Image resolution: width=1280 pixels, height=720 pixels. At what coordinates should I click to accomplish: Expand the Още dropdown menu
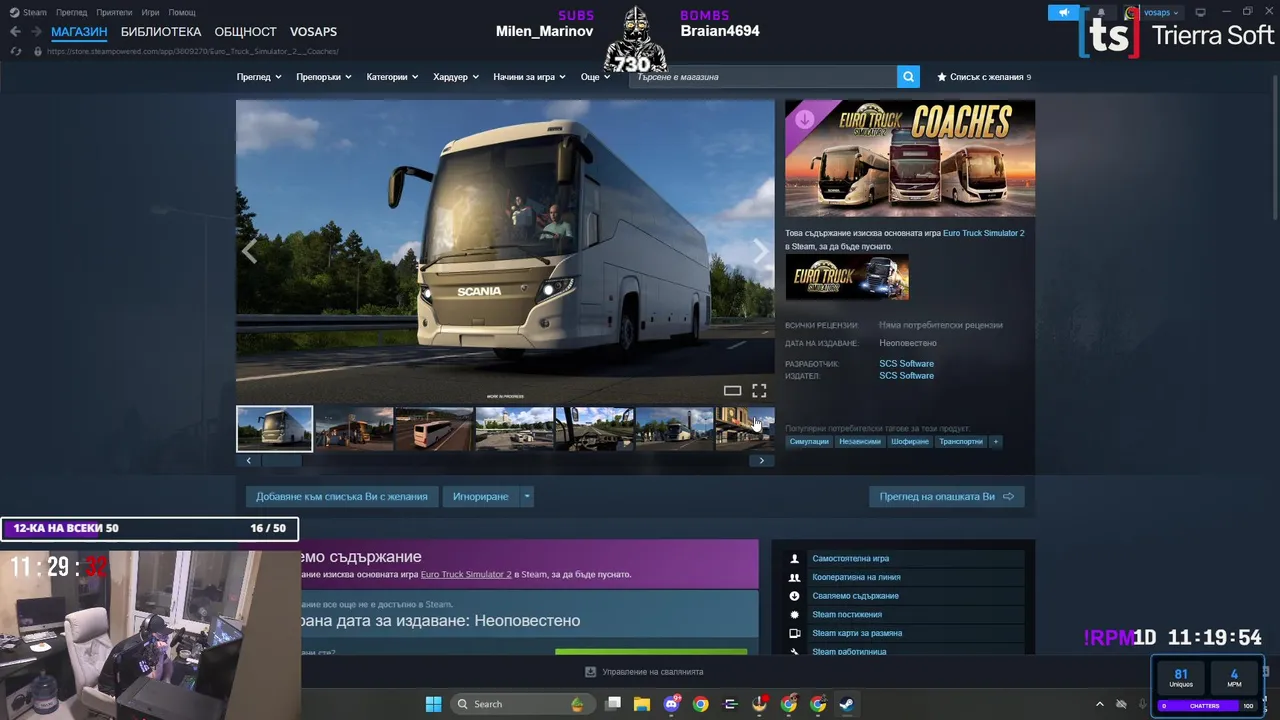click(595, 77)
